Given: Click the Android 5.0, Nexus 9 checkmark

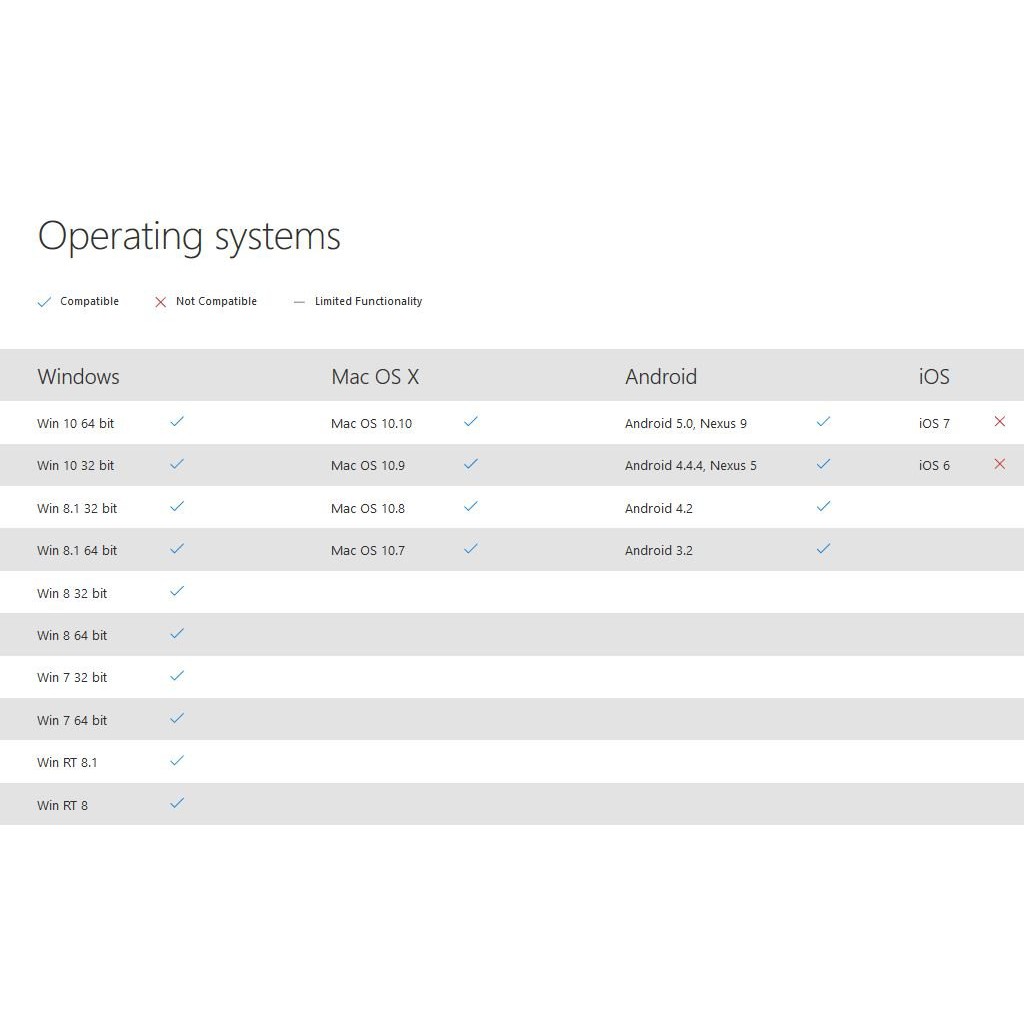Looking at the screenshot, I should click(823, 422).
